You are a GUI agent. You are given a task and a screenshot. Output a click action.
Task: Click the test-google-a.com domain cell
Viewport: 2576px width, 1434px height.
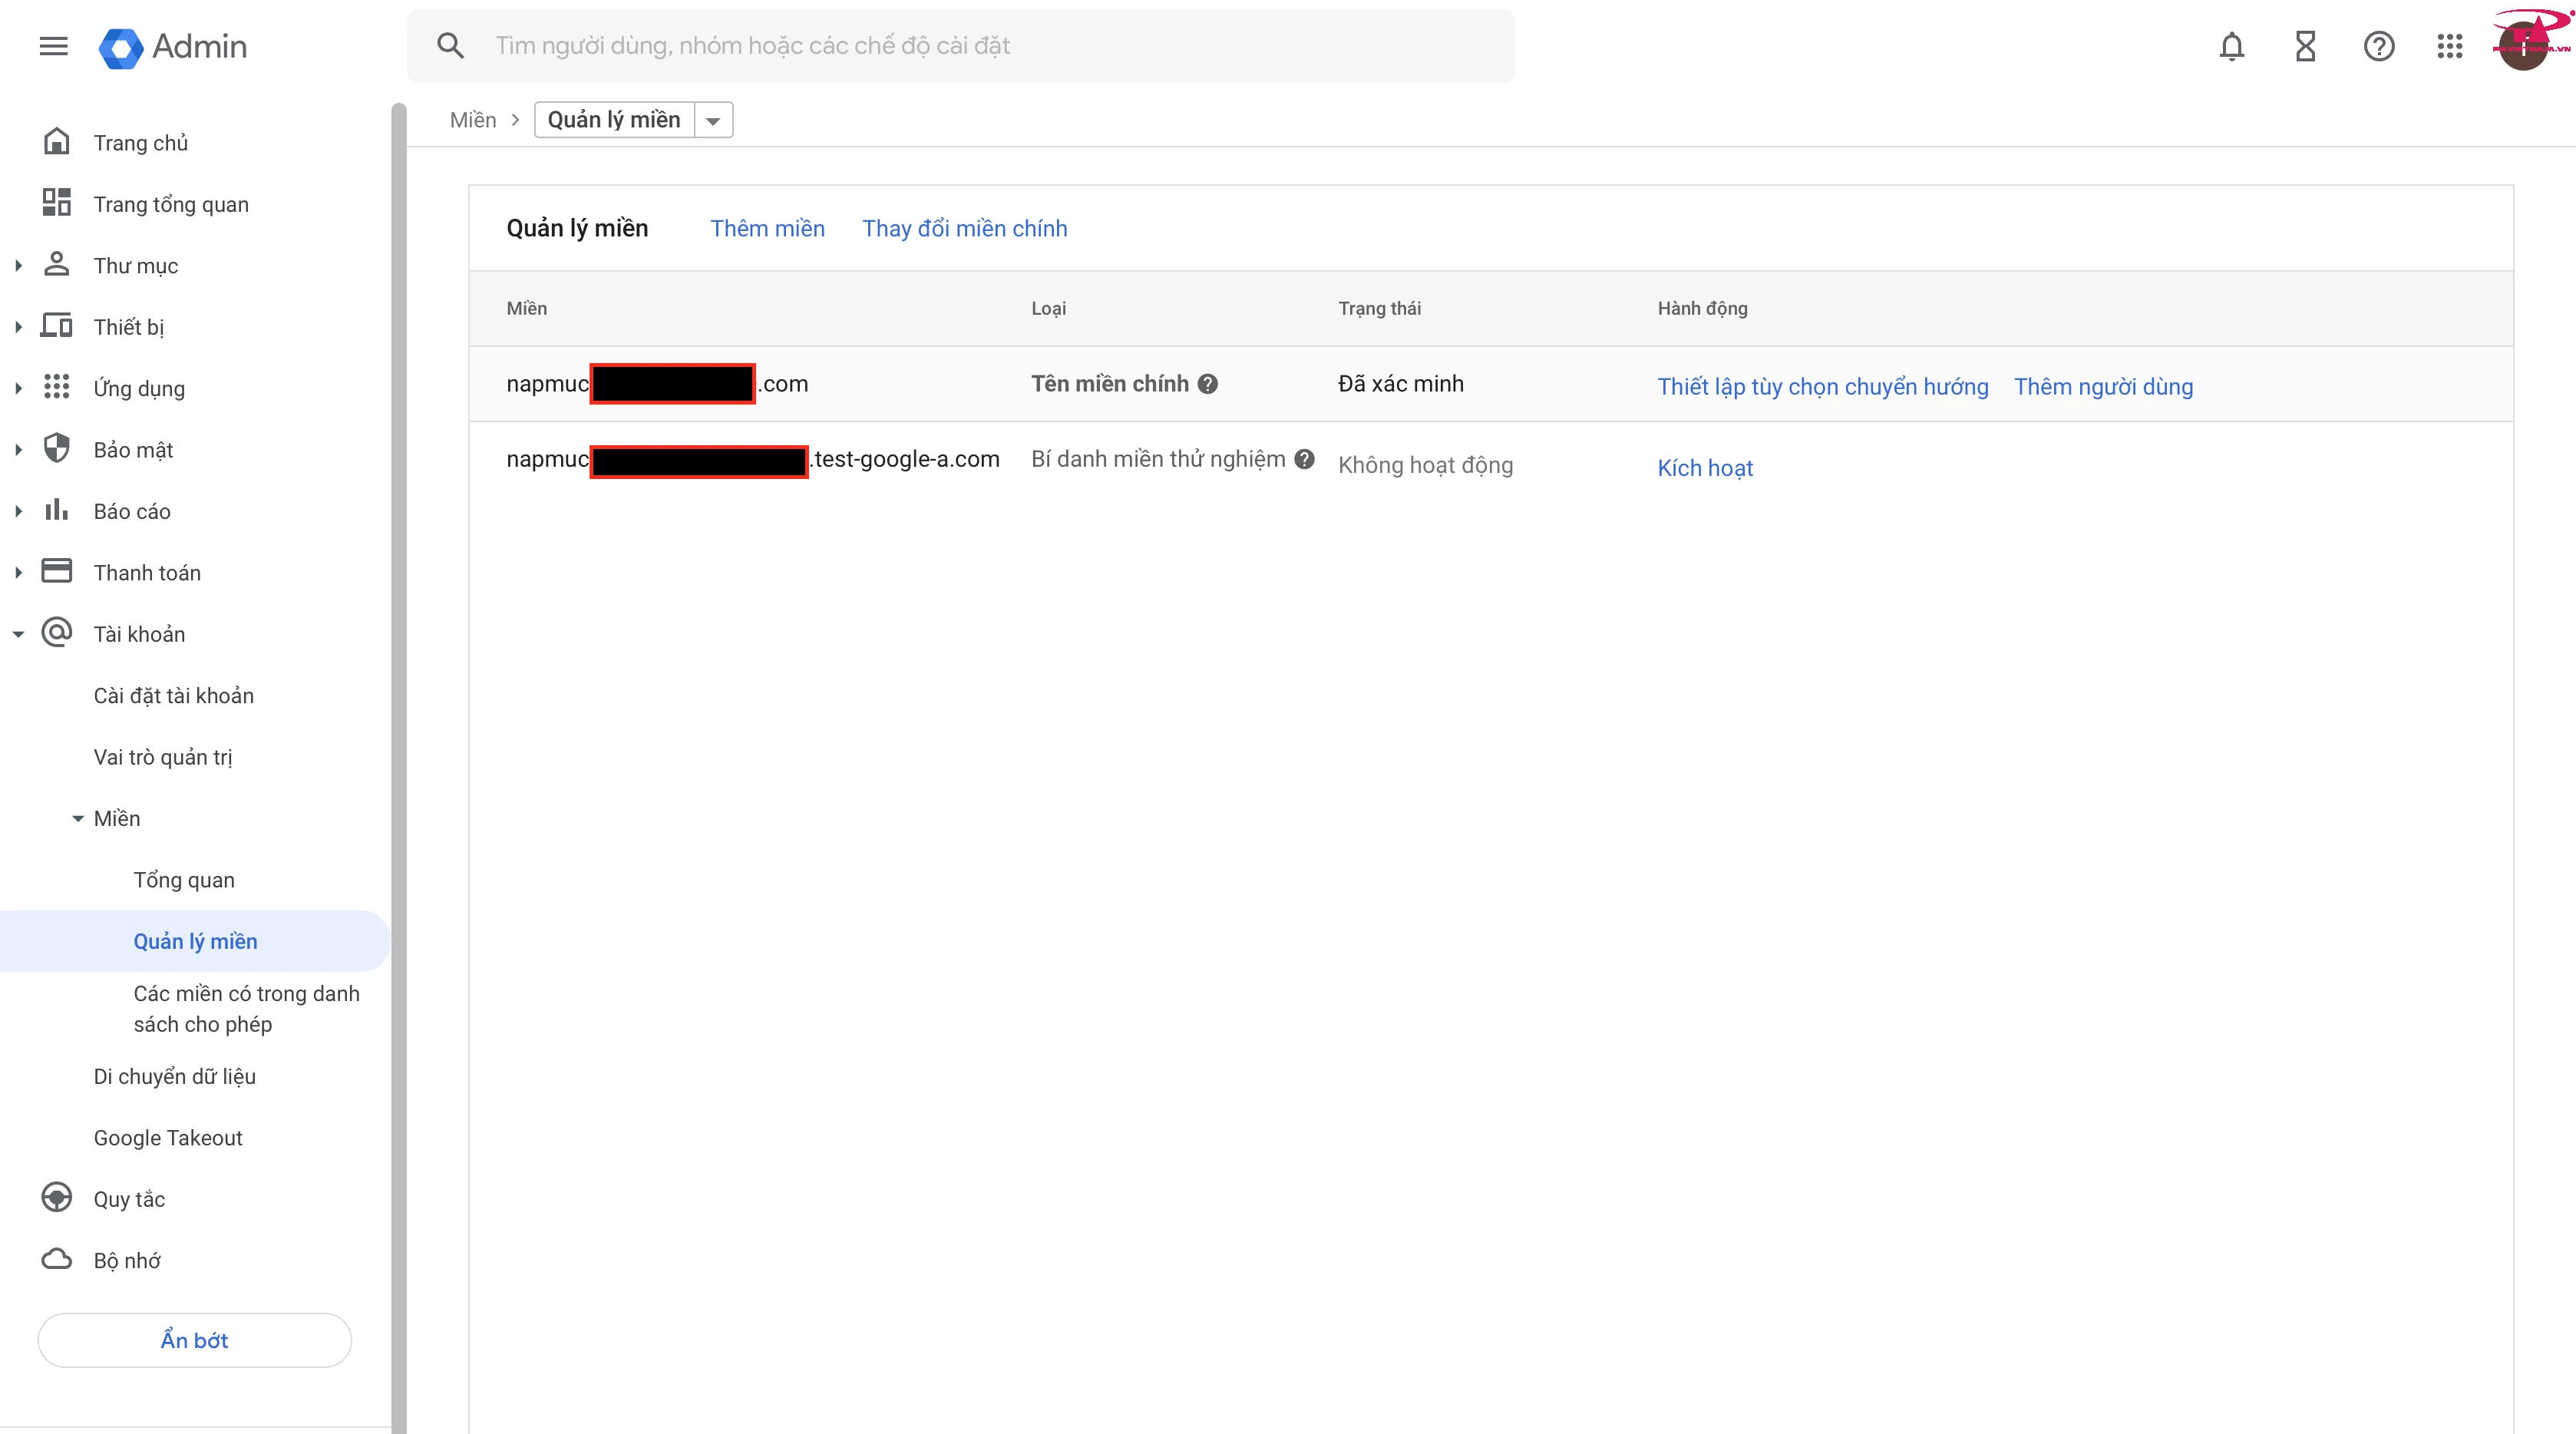(752, 460)
